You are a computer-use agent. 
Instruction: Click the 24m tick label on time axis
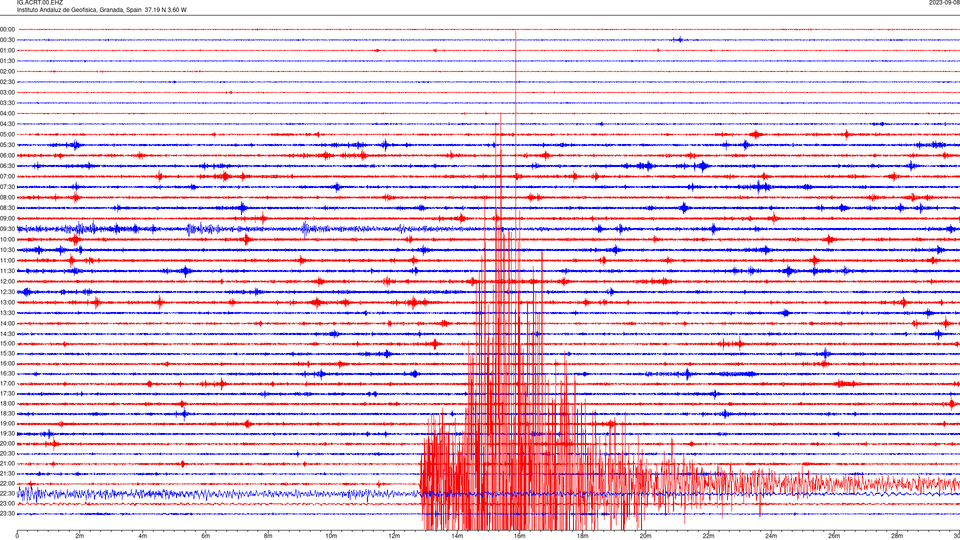point(771,536)
